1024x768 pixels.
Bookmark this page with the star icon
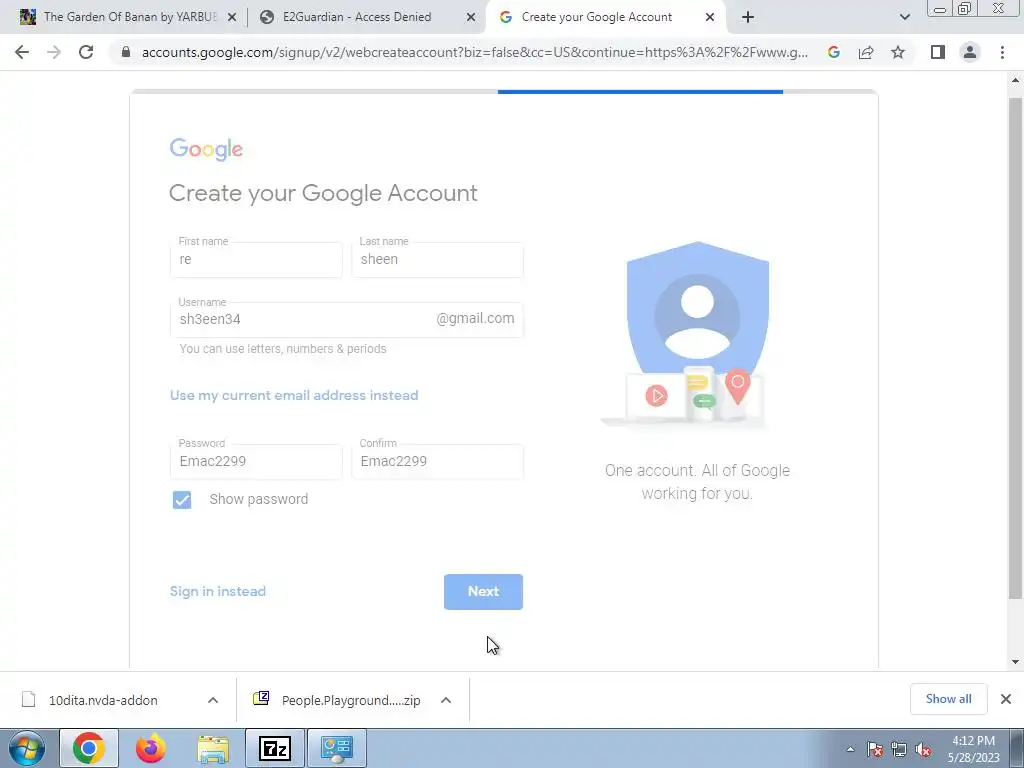point(898,52)
